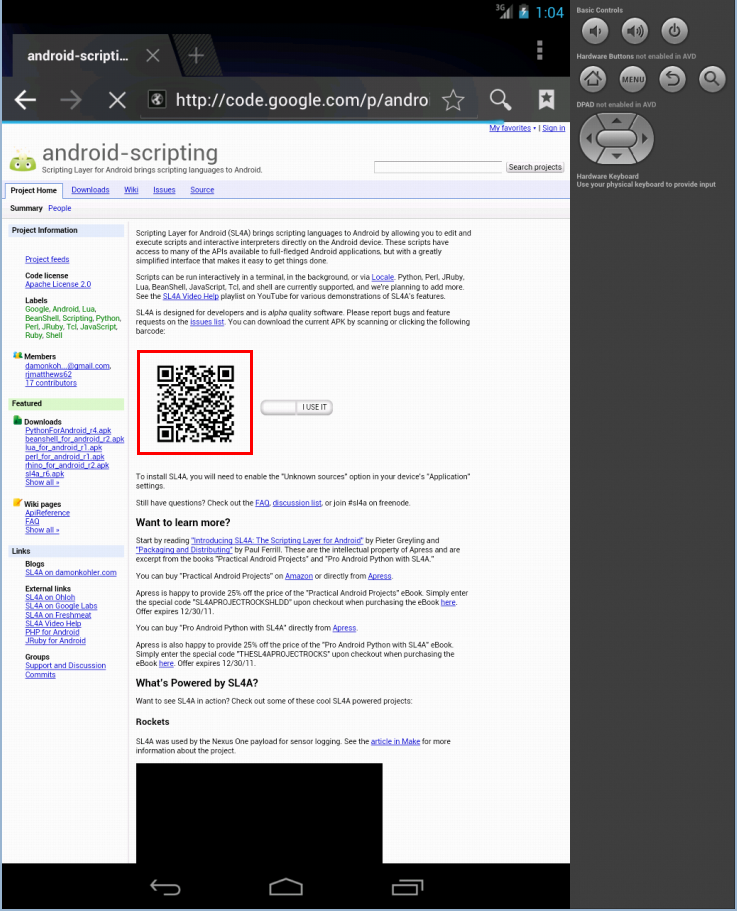
Task: Open PHP for Android link
Action: 52,632
